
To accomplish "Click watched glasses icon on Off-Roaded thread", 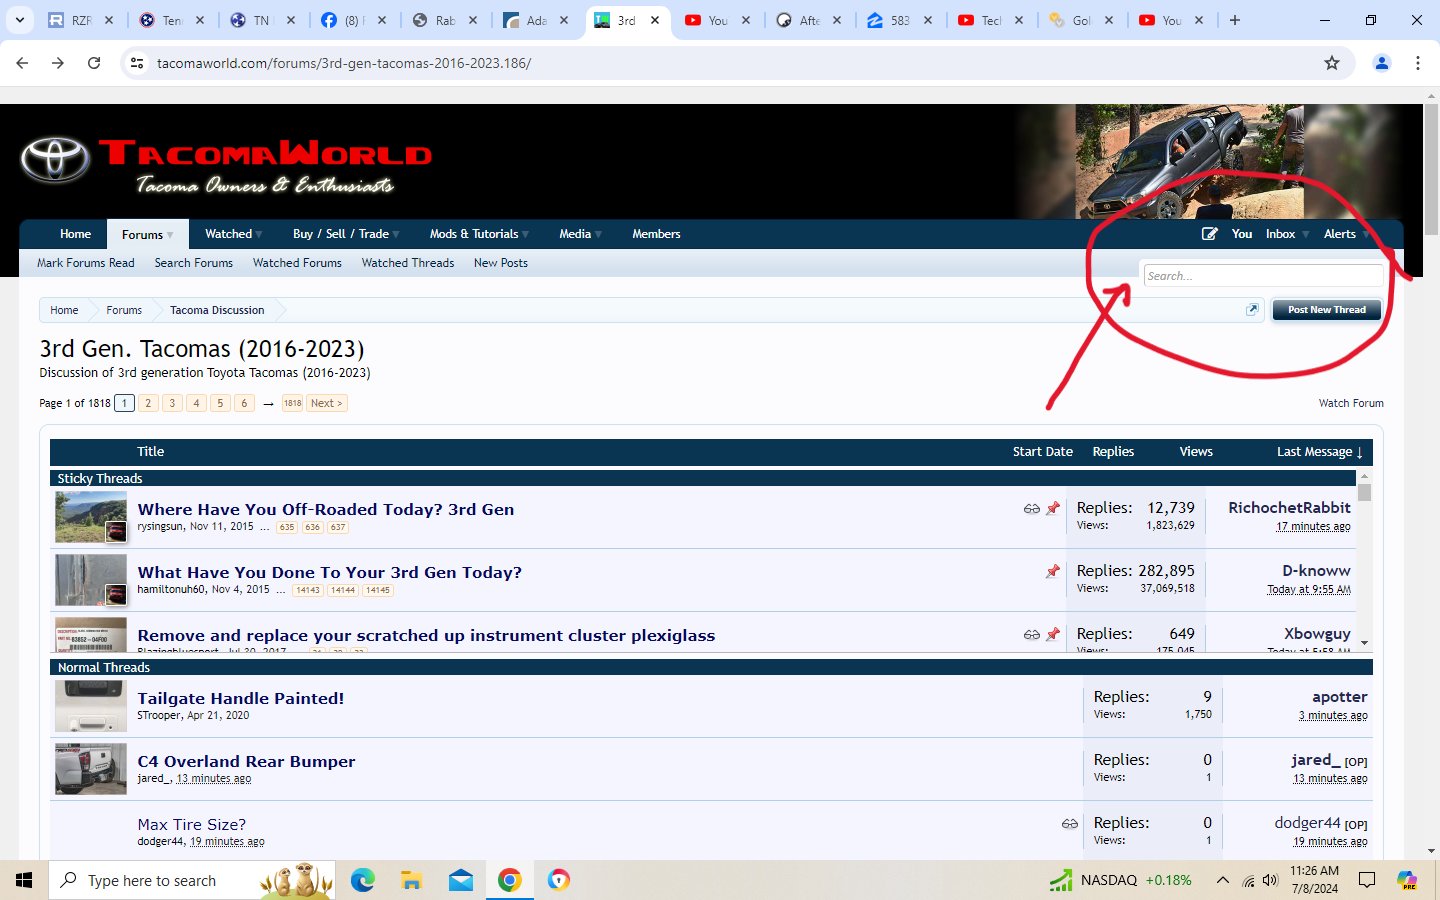I will [1031, 509].
